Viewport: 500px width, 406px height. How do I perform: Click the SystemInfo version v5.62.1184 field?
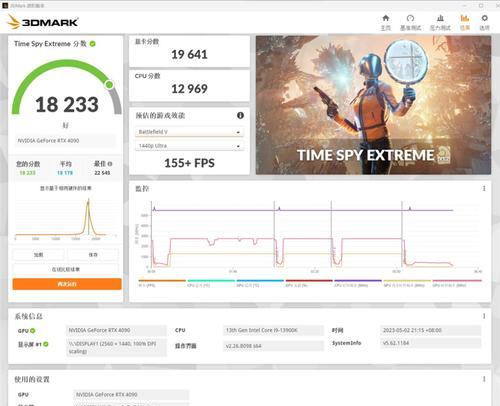coord(430,343)
